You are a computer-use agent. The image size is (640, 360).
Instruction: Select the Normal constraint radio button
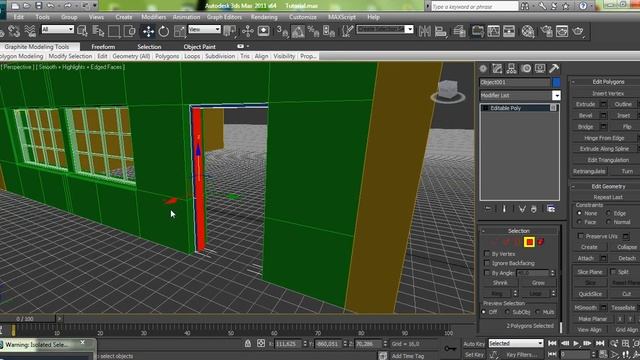click(x=608, y=222)
